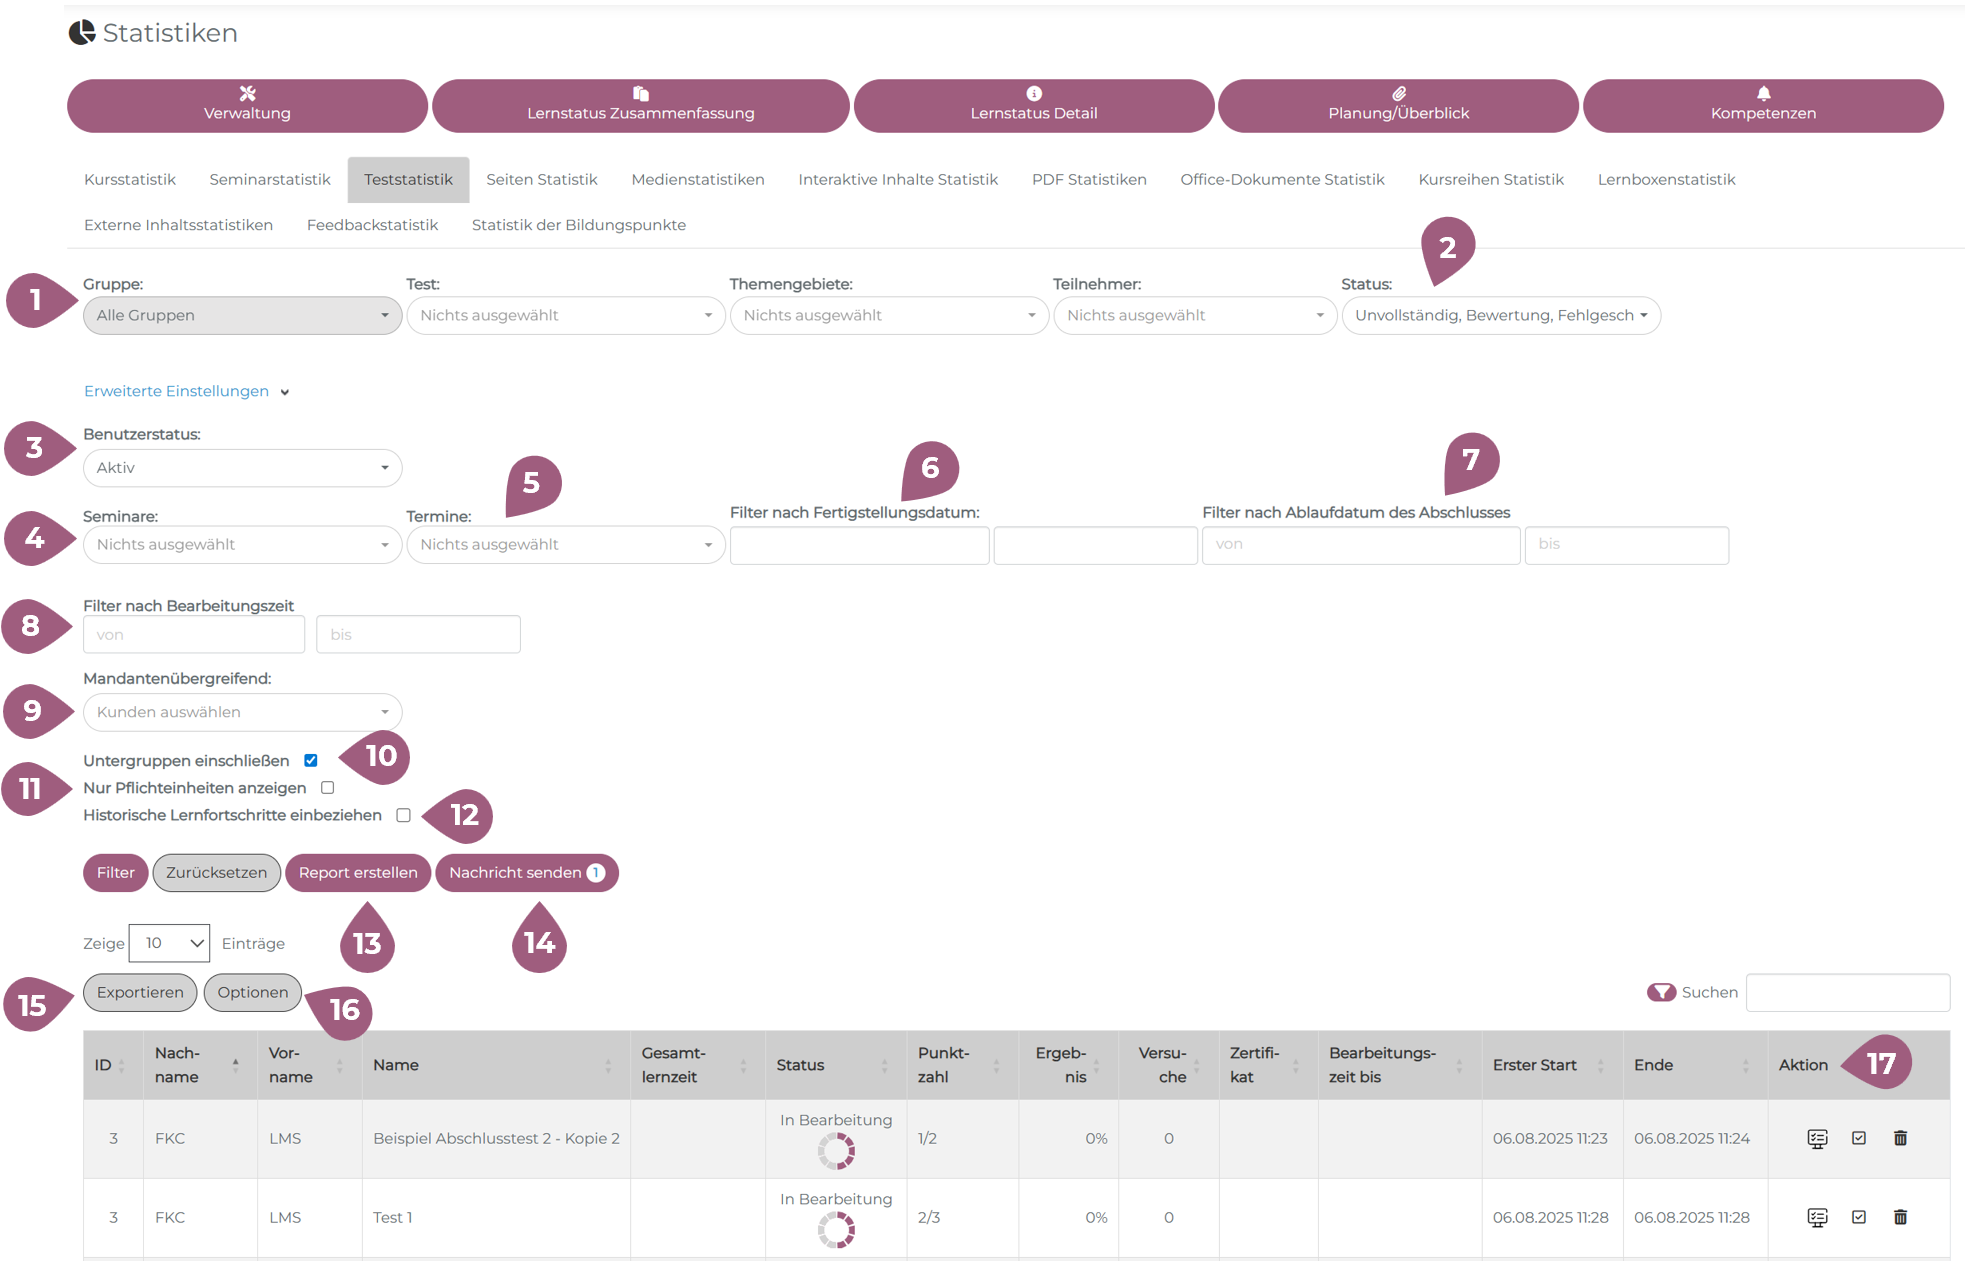
Task: Click the filter funnel icon beside Suchen
Action: click(1661, 992)
